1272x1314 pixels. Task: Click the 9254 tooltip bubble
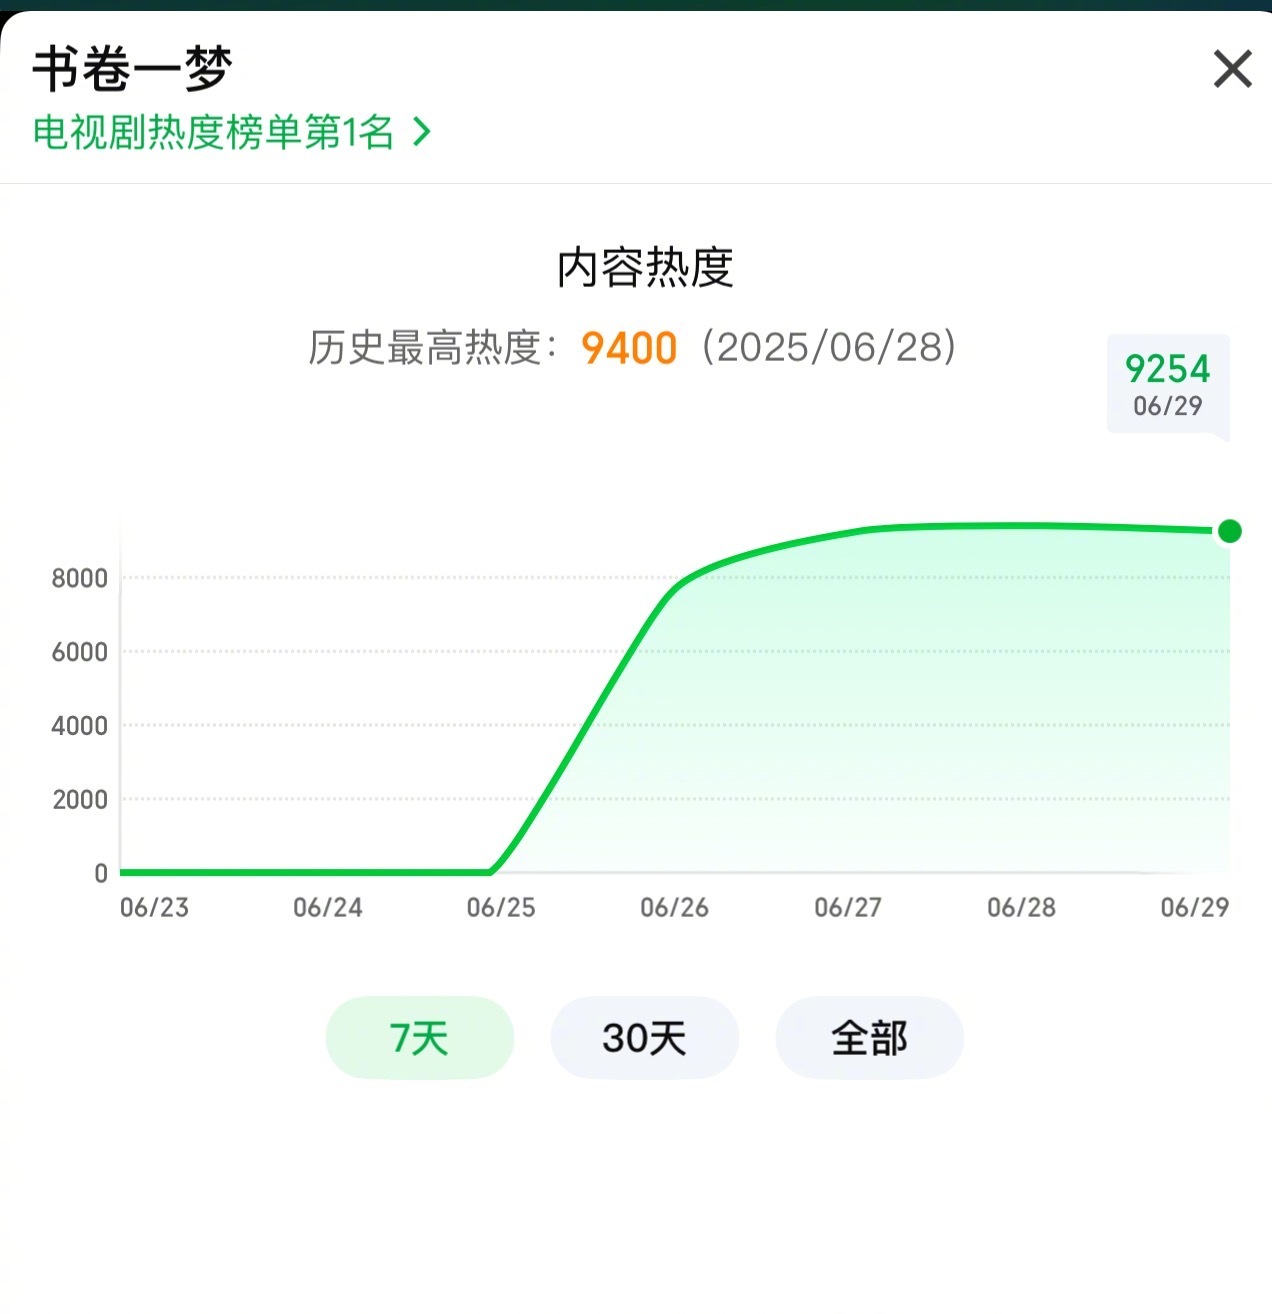click(x=1168, y=386)
